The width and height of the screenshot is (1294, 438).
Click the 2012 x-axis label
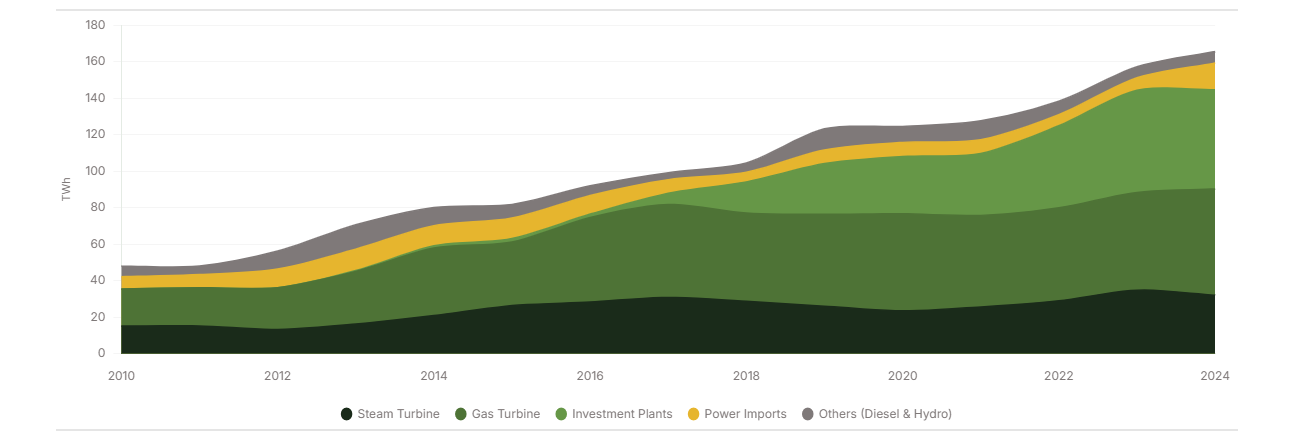click(x=277, y=376)
